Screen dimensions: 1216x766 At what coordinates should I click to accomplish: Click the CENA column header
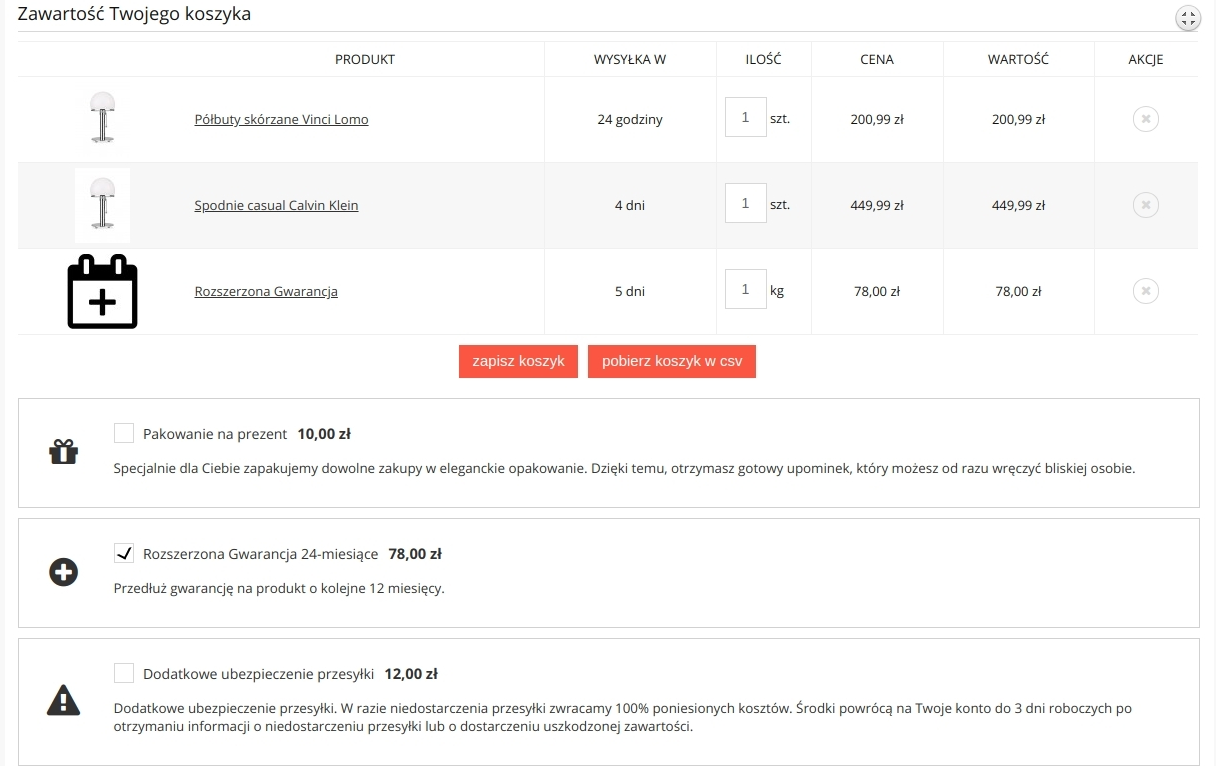(x=877, y=59)
